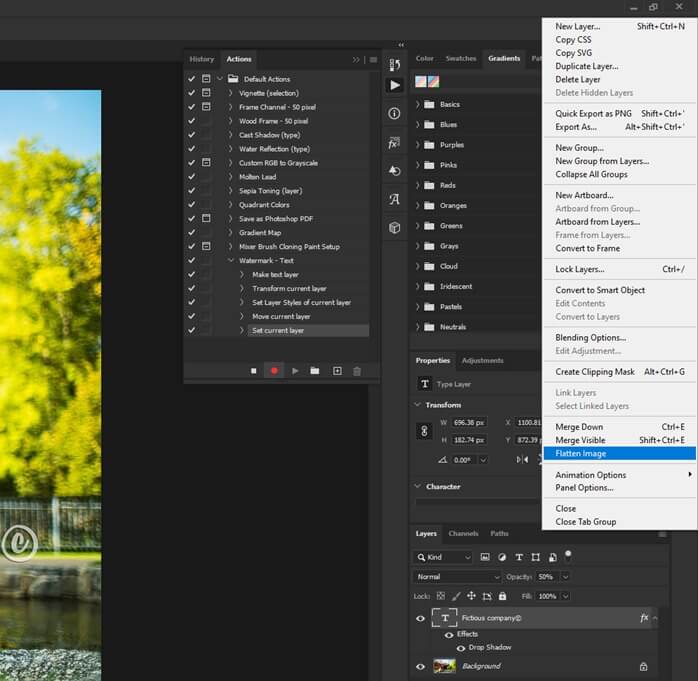Toggle dialog box for Save as Photoshop PDF
This screenshot has height=681, width=698.
pyautogui.click(x=206, y=219)
